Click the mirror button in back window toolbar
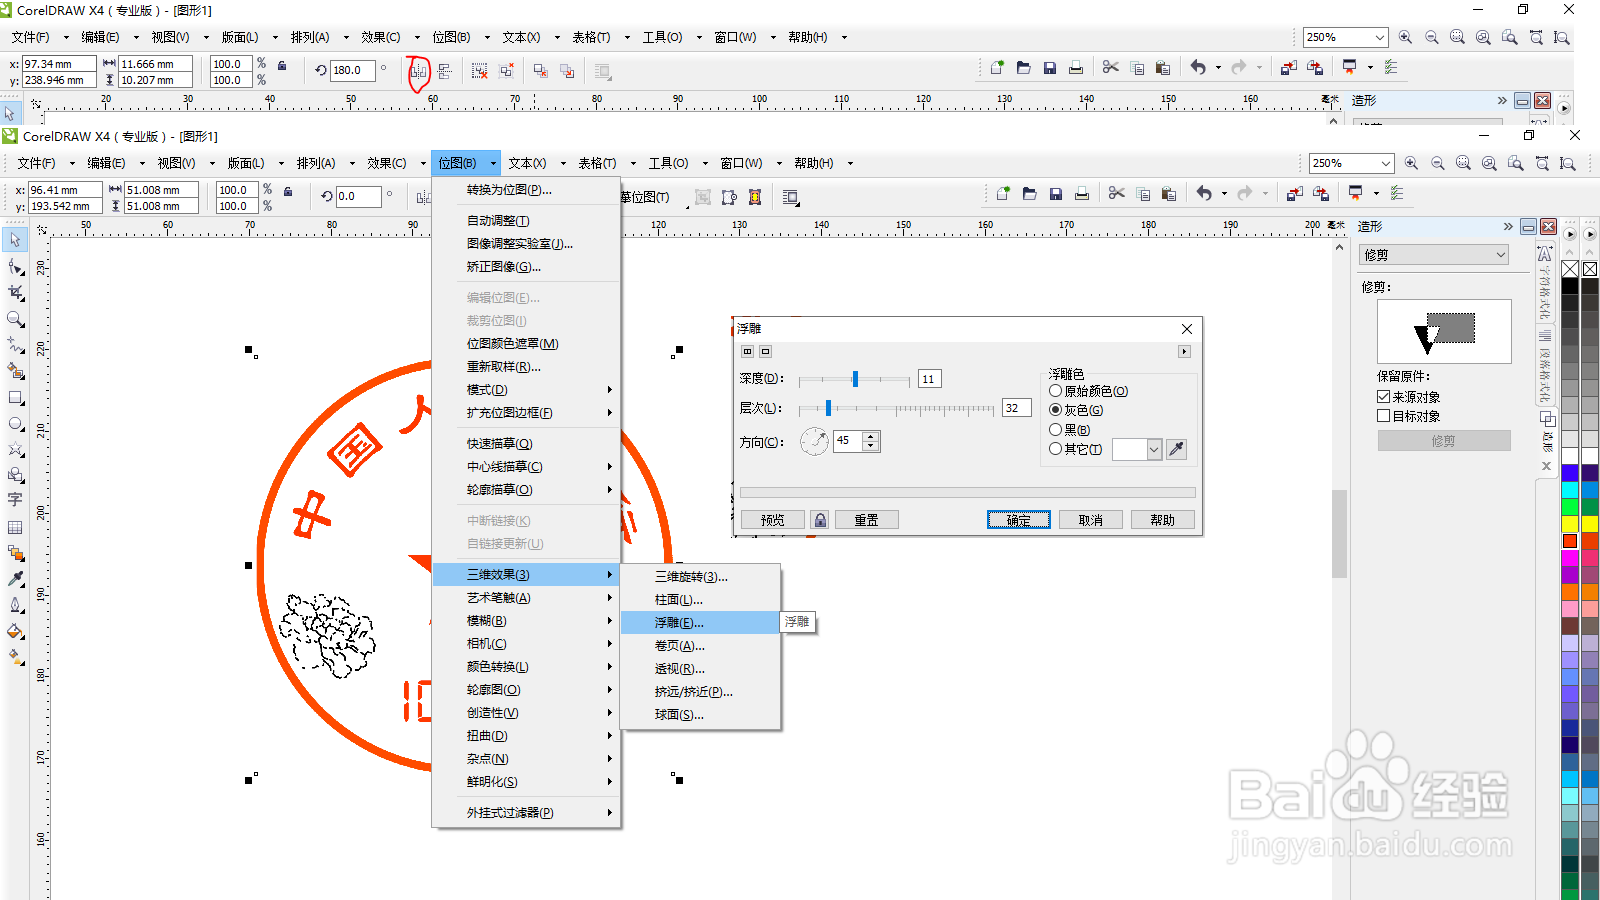 [x=418, y=71]
